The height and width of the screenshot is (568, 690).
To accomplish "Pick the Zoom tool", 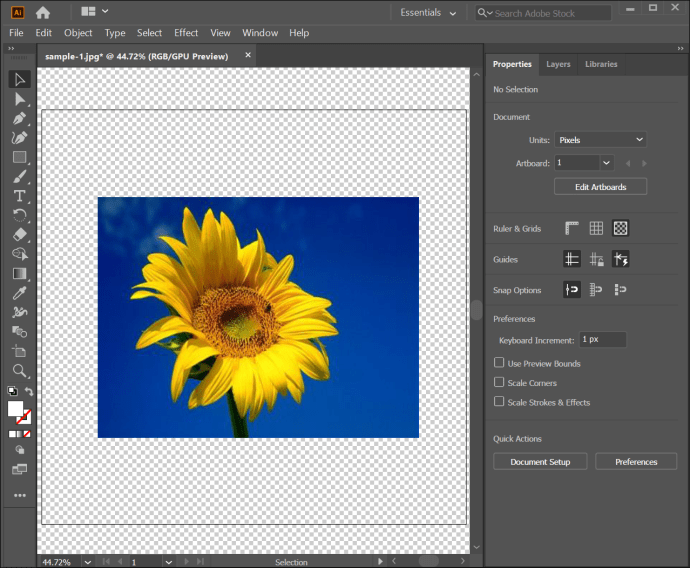I will 19,370.
